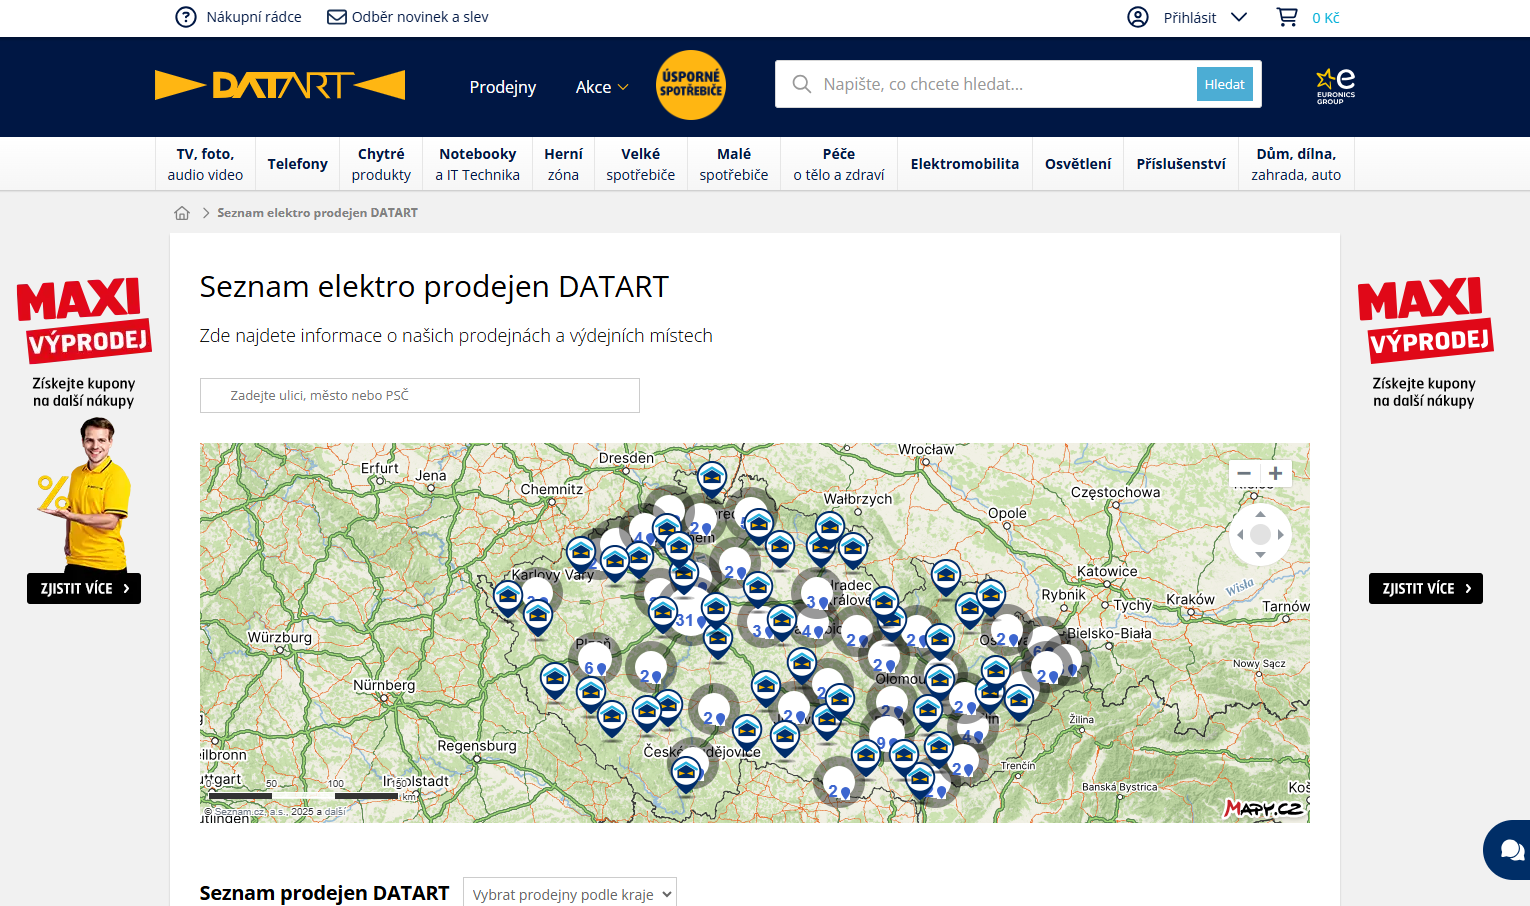
Task: Open the live chat bubble icon
Action: [x=1510, y=850]
